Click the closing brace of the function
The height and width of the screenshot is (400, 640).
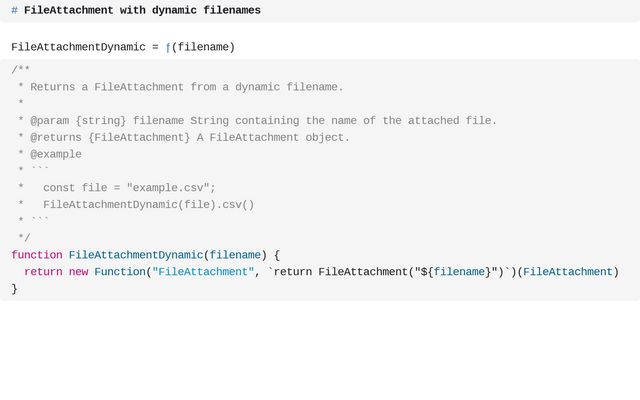[x=14, y=289]
